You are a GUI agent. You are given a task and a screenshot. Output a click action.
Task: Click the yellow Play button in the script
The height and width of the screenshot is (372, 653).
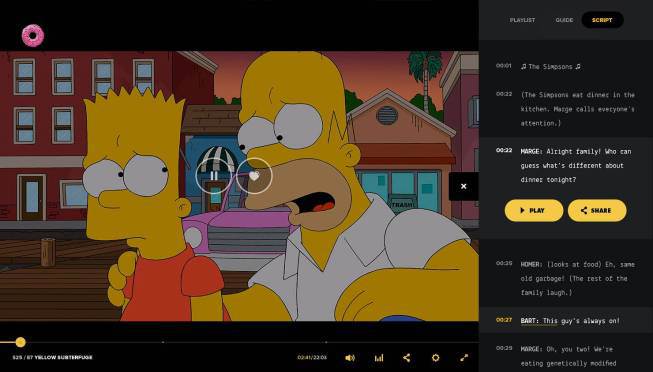534,210
